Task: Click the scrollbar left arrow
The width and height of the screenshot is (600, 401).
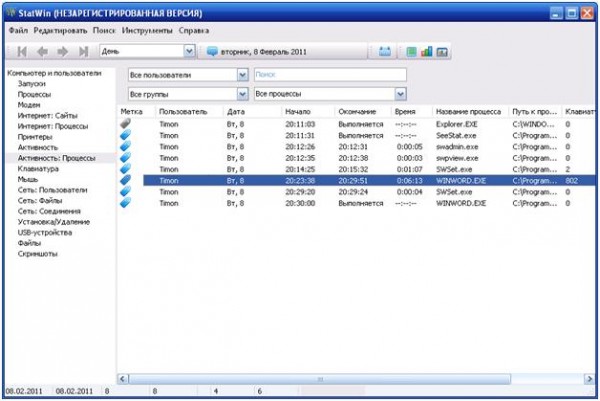Action: tap(122, 379)
